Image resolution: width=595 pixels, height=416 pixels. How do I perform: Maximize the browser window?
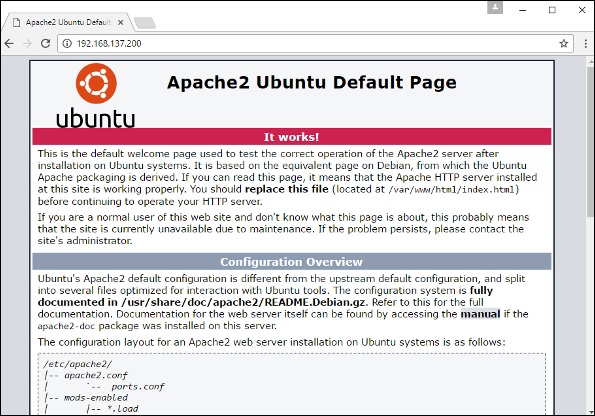pyautogui.click(x=552, y=10)
